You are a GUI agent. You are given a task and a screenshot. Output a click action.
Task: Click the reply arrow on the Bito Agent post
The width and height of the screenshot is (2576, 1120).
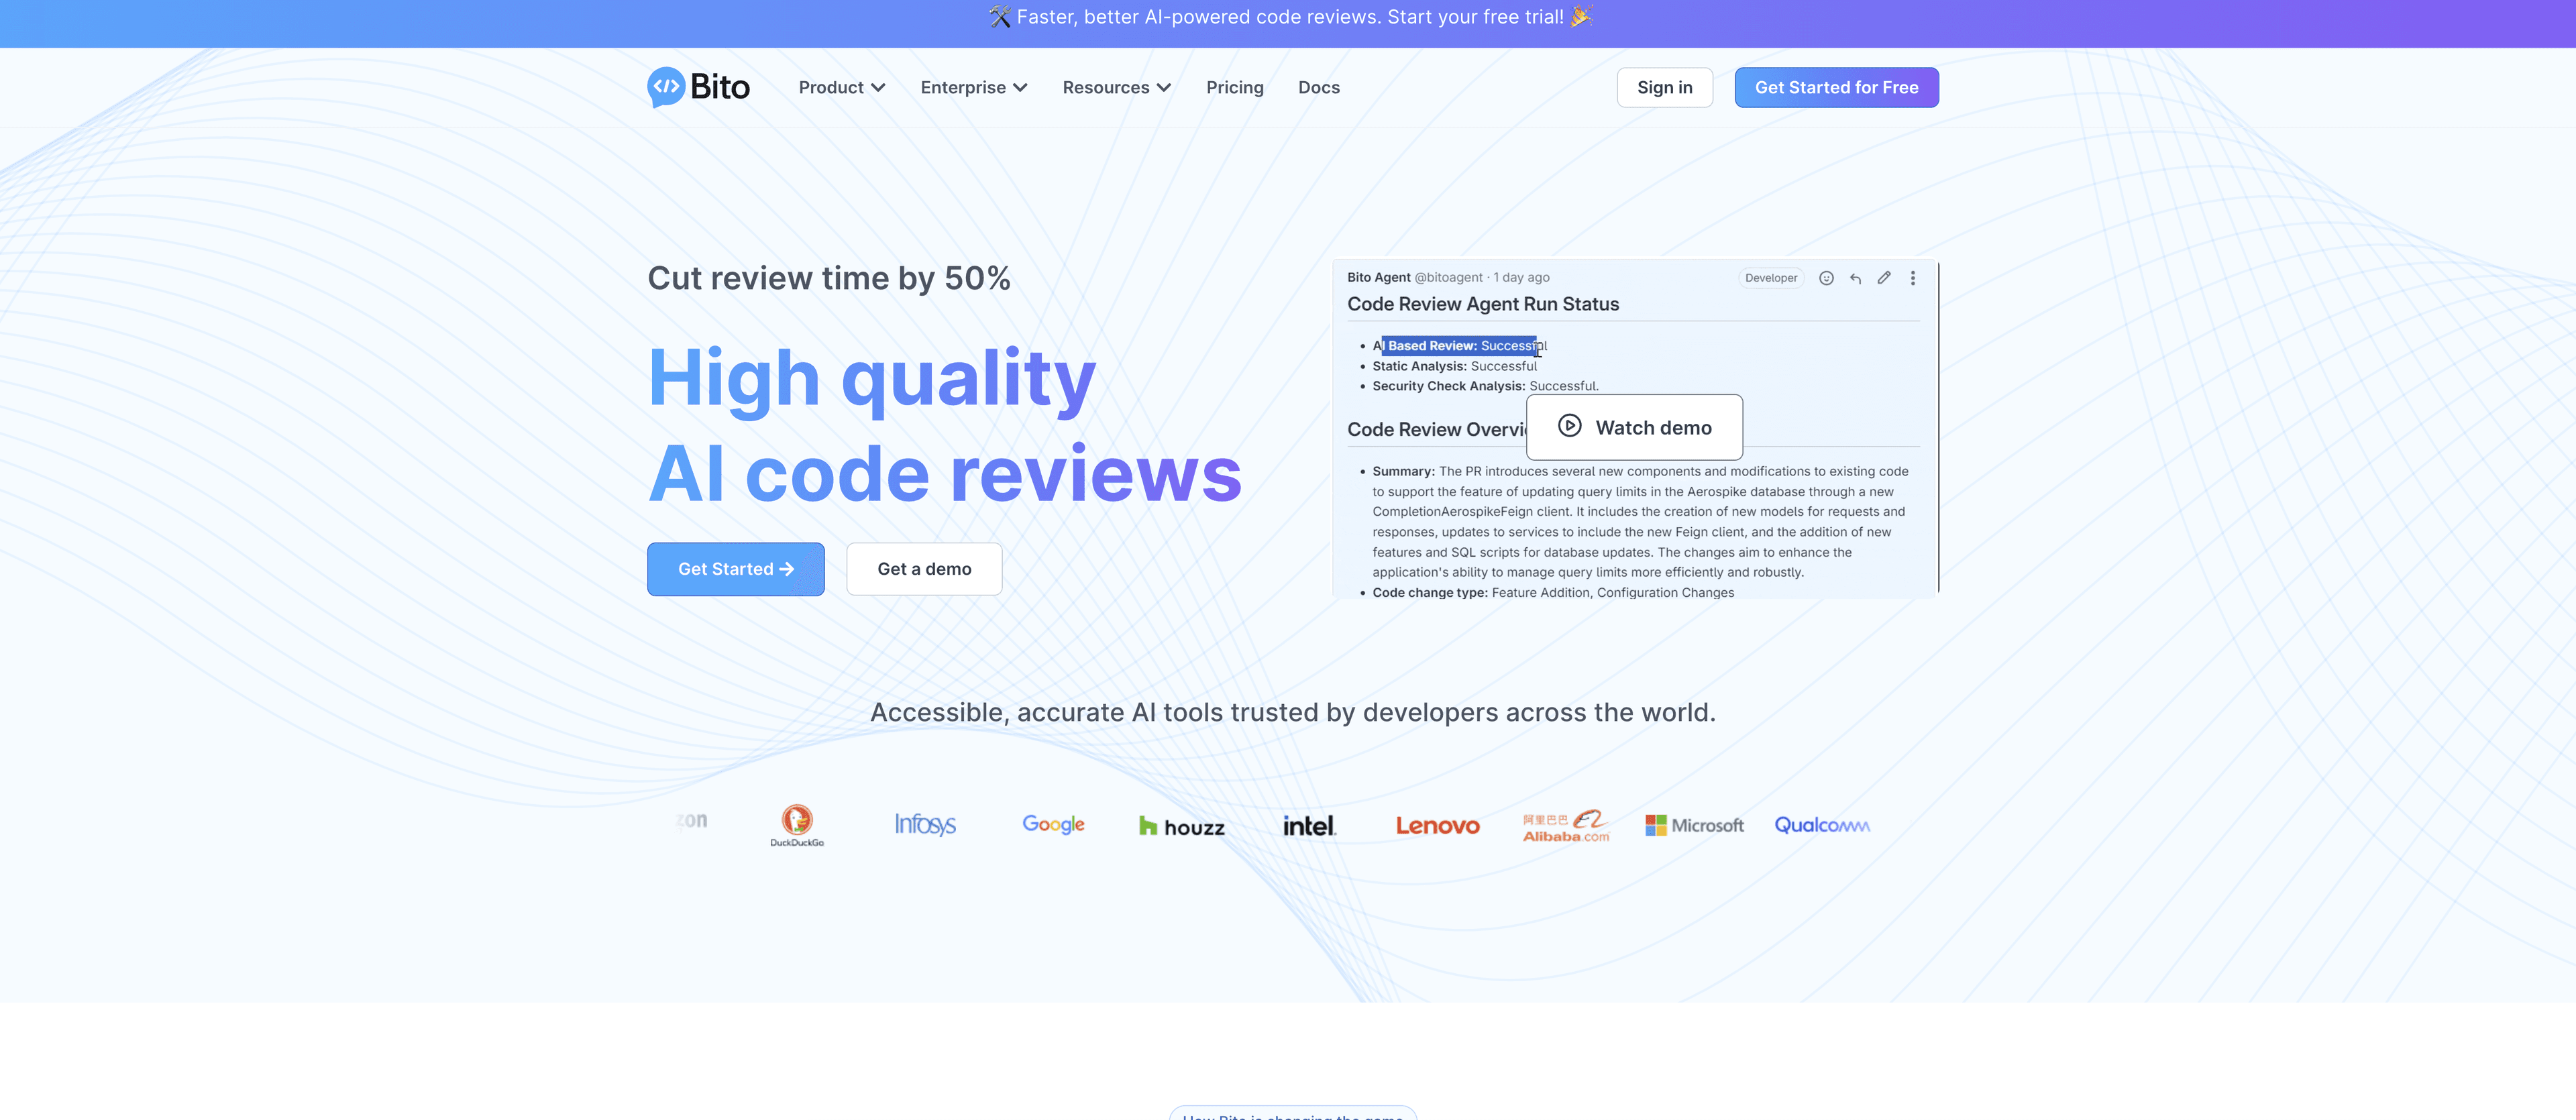1855,278
